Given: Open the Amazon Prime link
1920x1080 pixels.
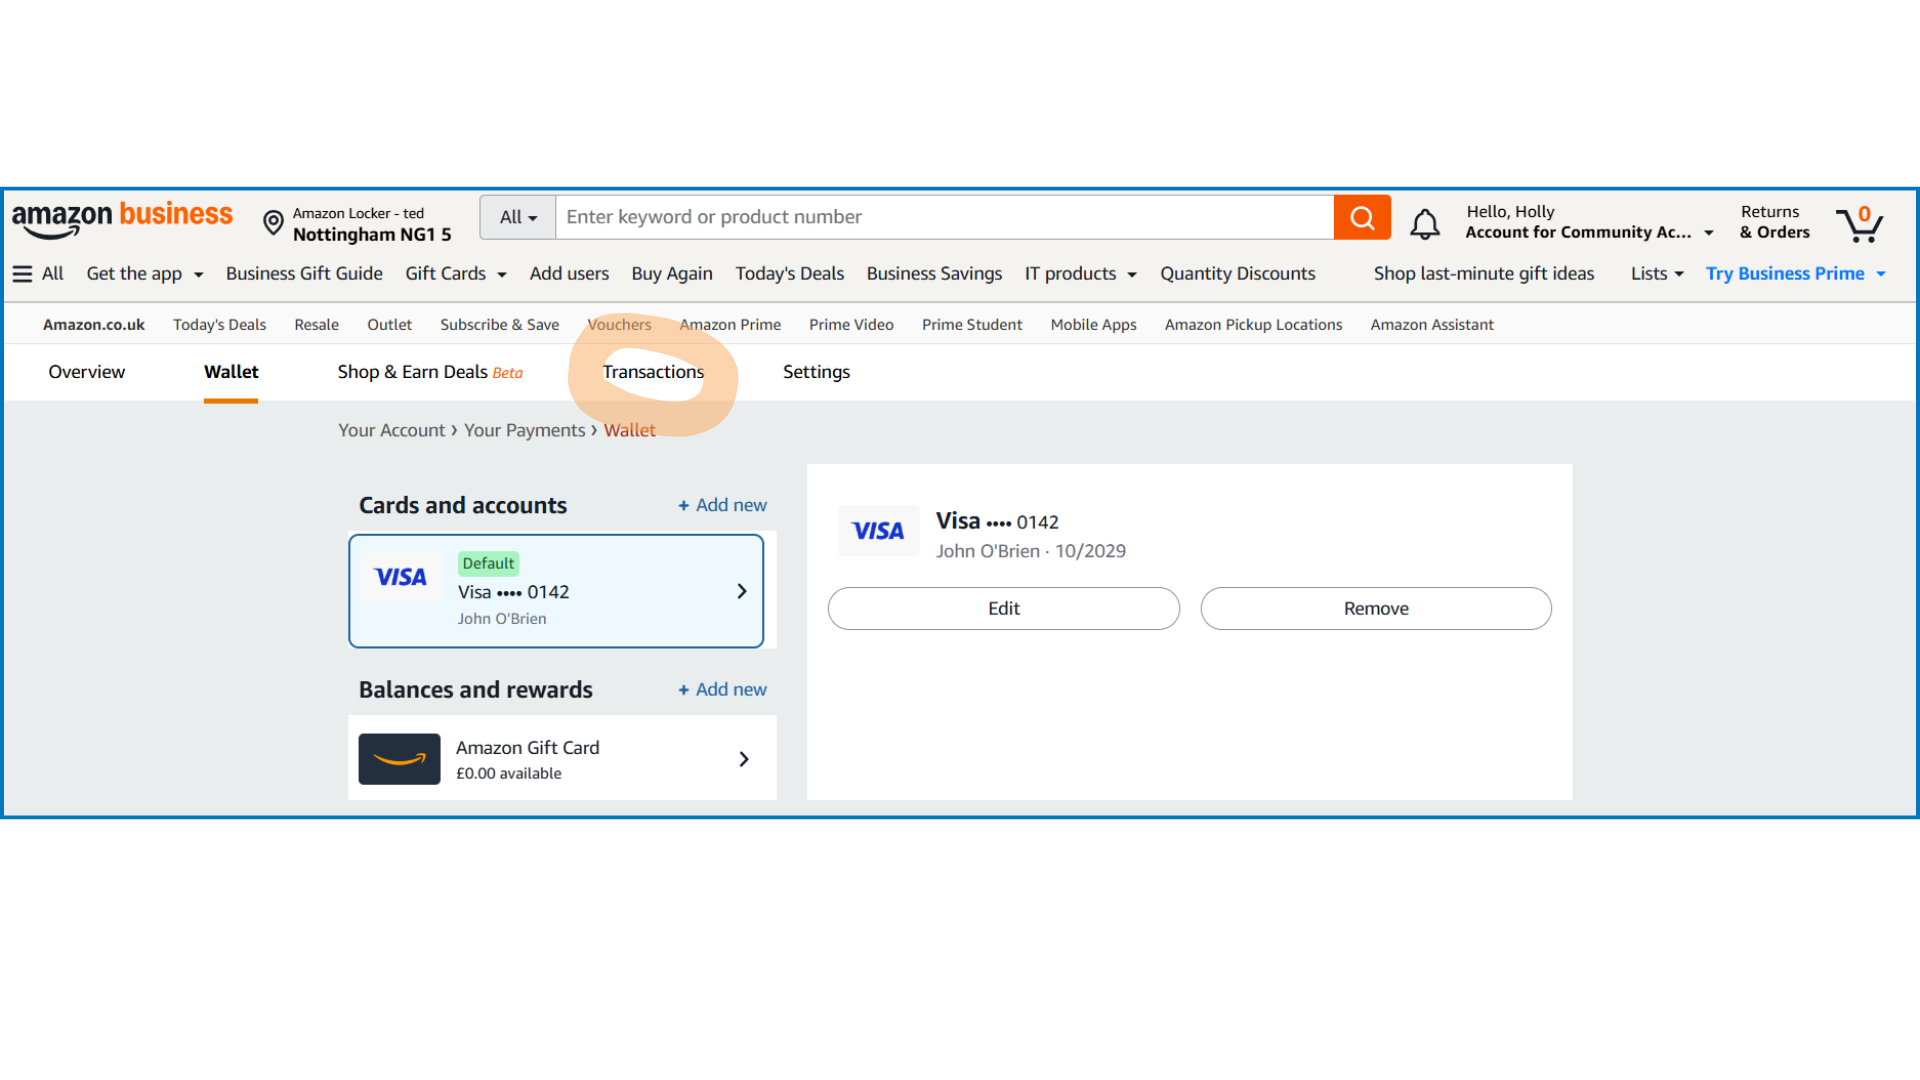Looking at the screenshot, I should (730, 325).
